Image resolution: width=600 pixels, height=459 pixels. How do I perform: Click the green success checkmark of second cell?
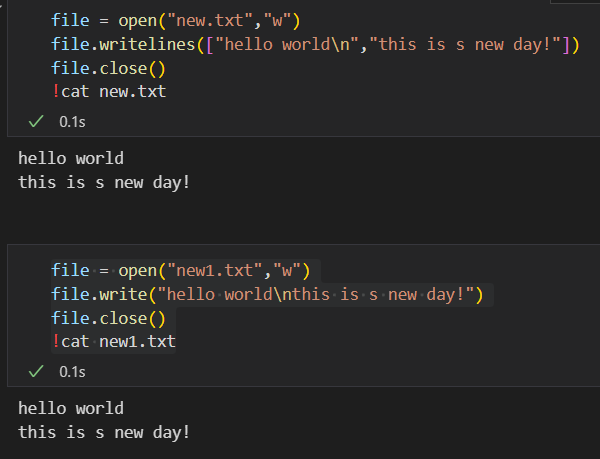tap(36, 371)
